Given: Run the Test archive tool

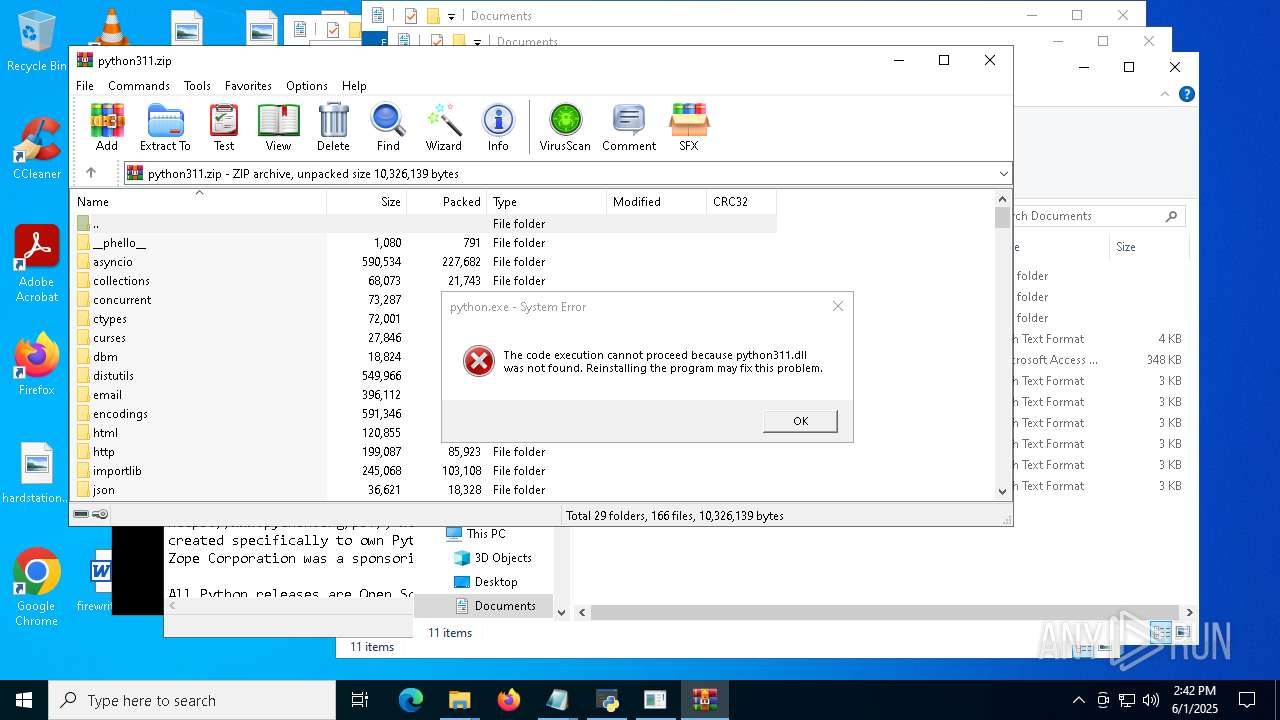Looking at the screenshot, I should (224, 127).
